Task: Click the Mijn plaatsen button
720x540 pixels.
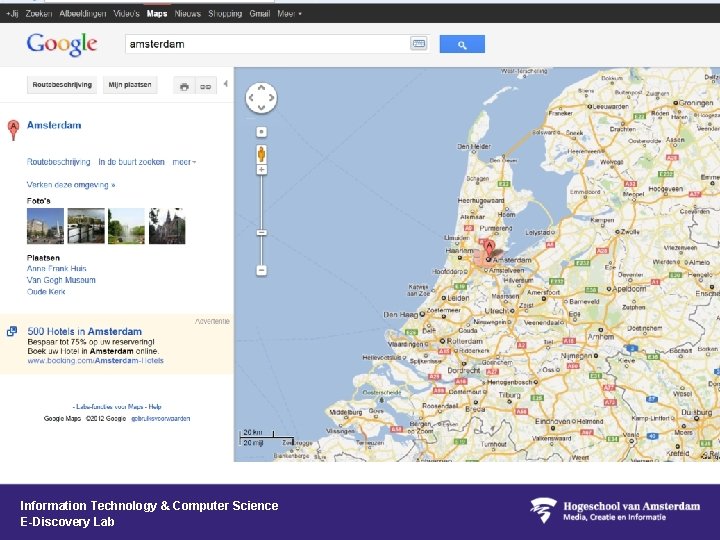Action: click(130, 85)
